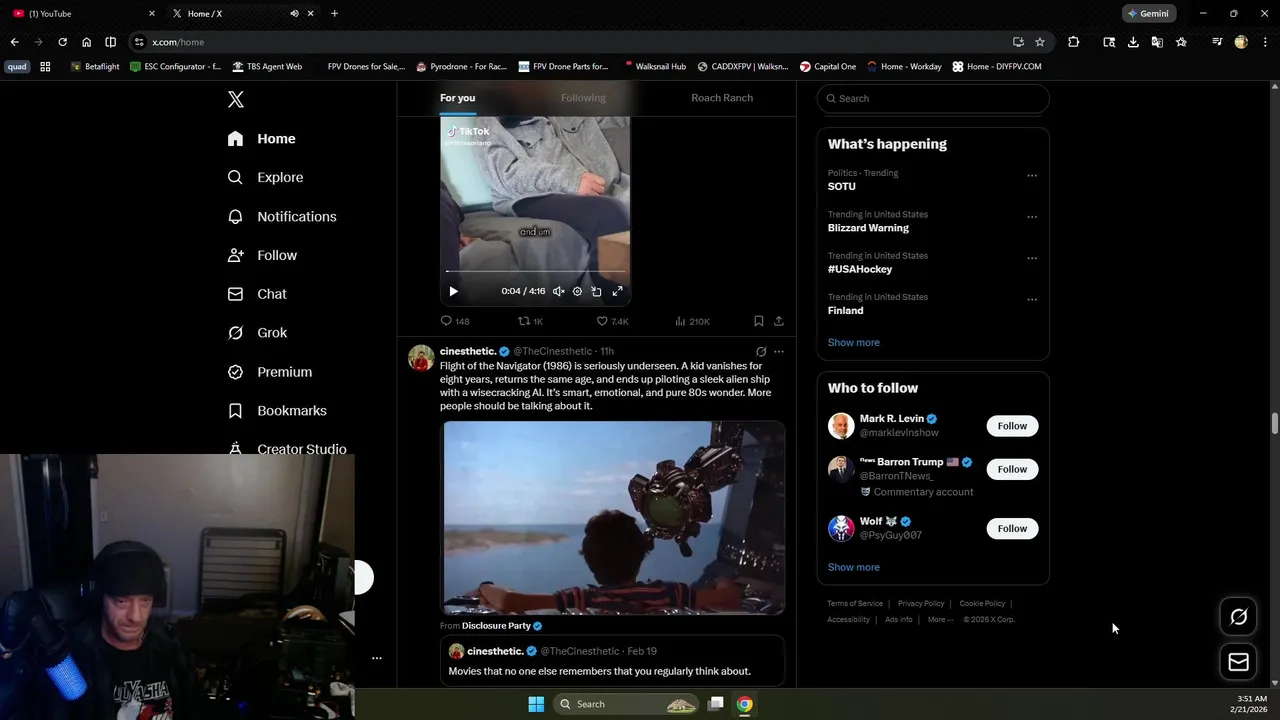The width and height of the screenshot is (1280, 720).
Task: Open video settings gear
Action: [x=577, y=291]
